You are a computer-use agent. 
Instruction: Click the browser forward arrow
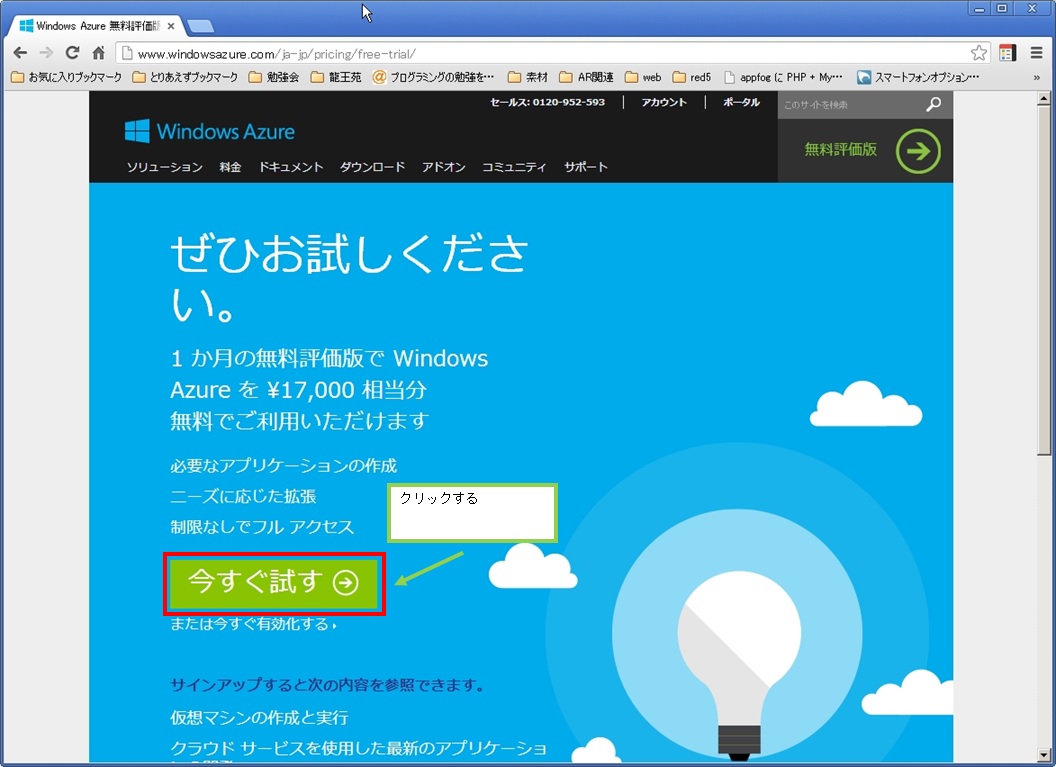click(x=46, y=53)
